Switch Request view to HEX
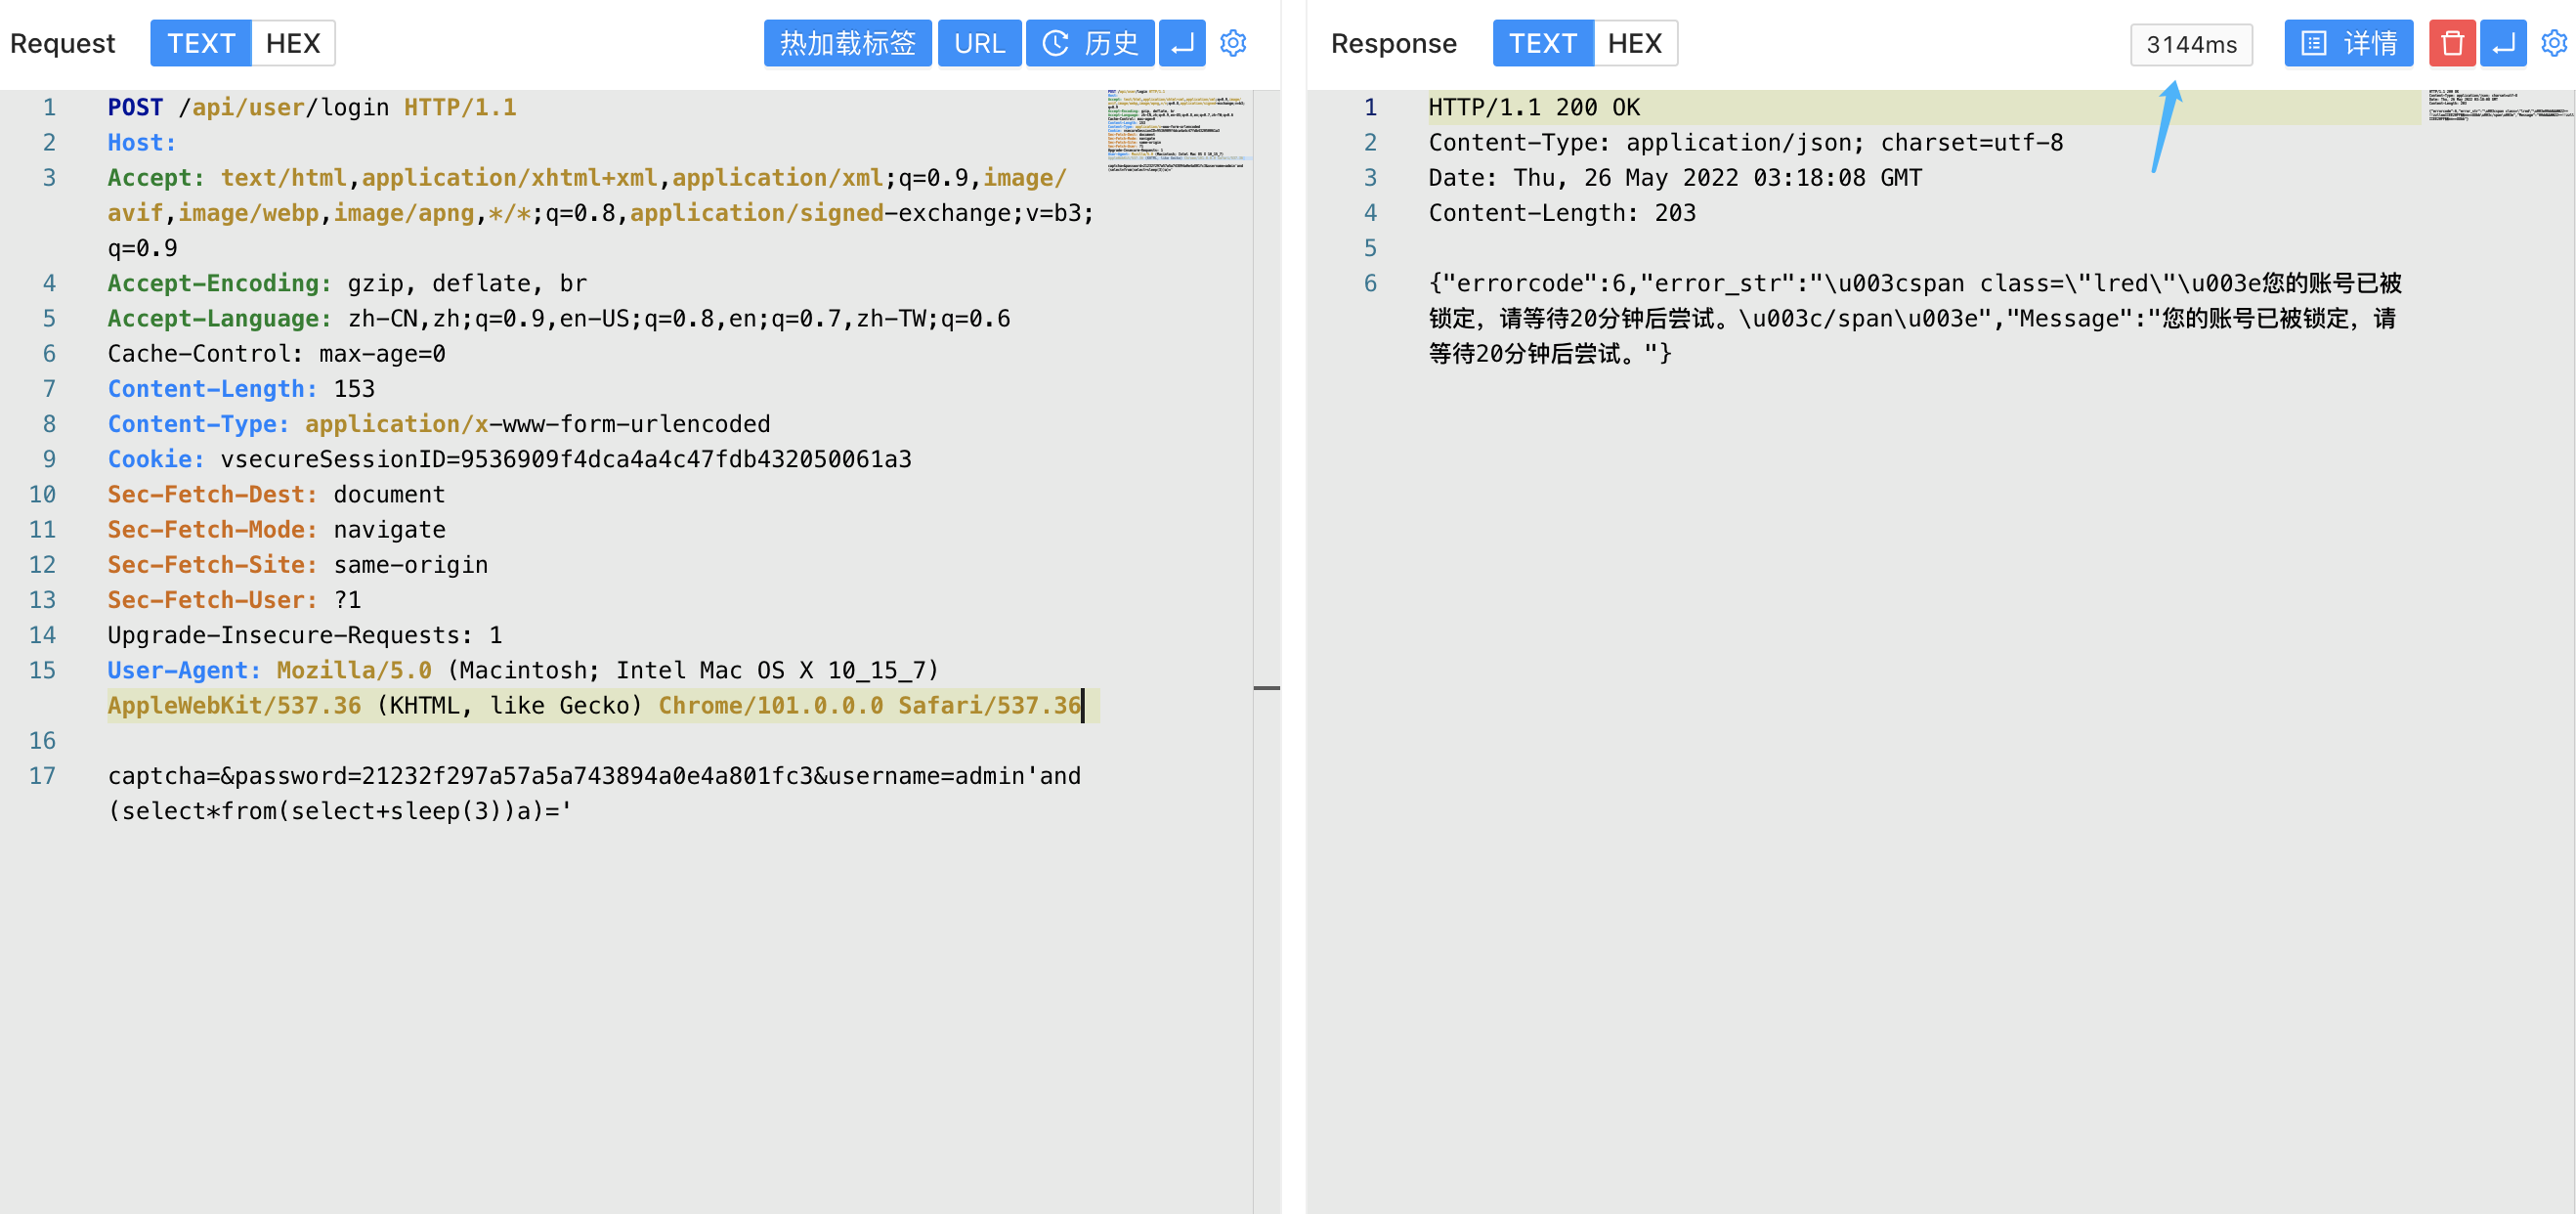 click(292, 43)
